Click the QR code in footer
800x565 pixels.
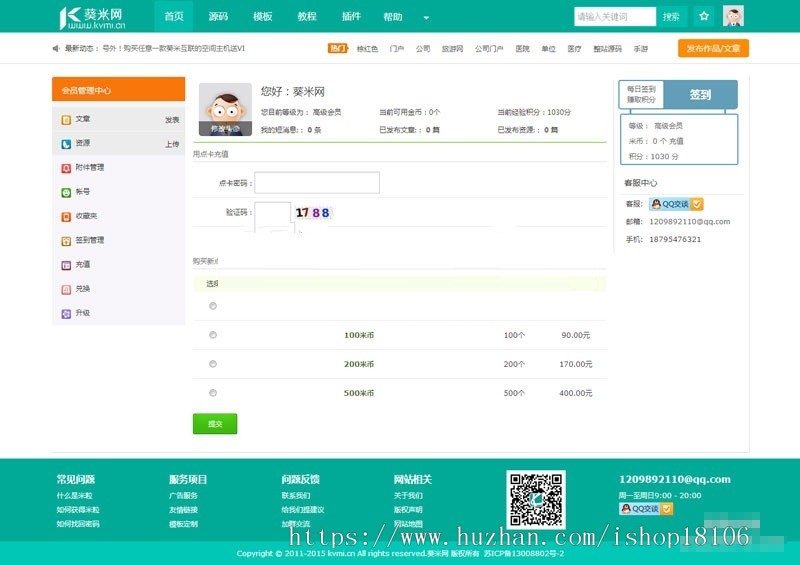click(536, 500)
